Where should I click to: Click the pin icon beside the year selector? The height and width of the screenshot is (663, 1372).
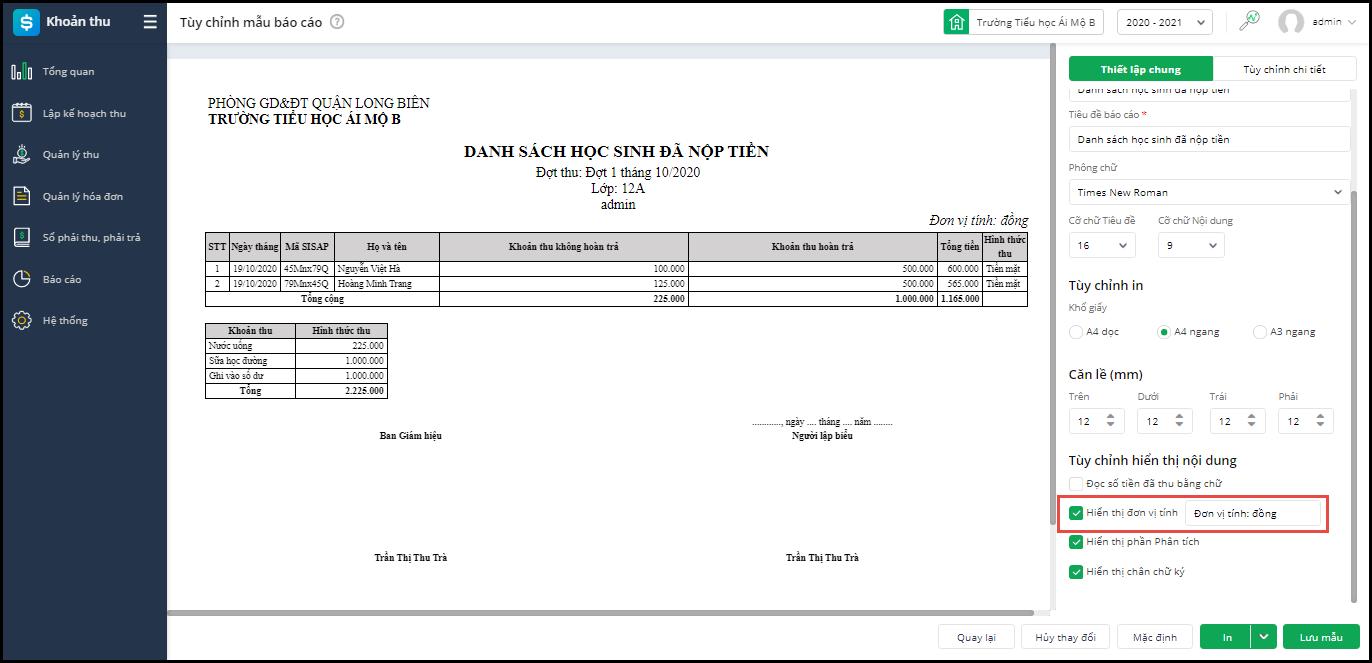click(x=1249, y=21)
